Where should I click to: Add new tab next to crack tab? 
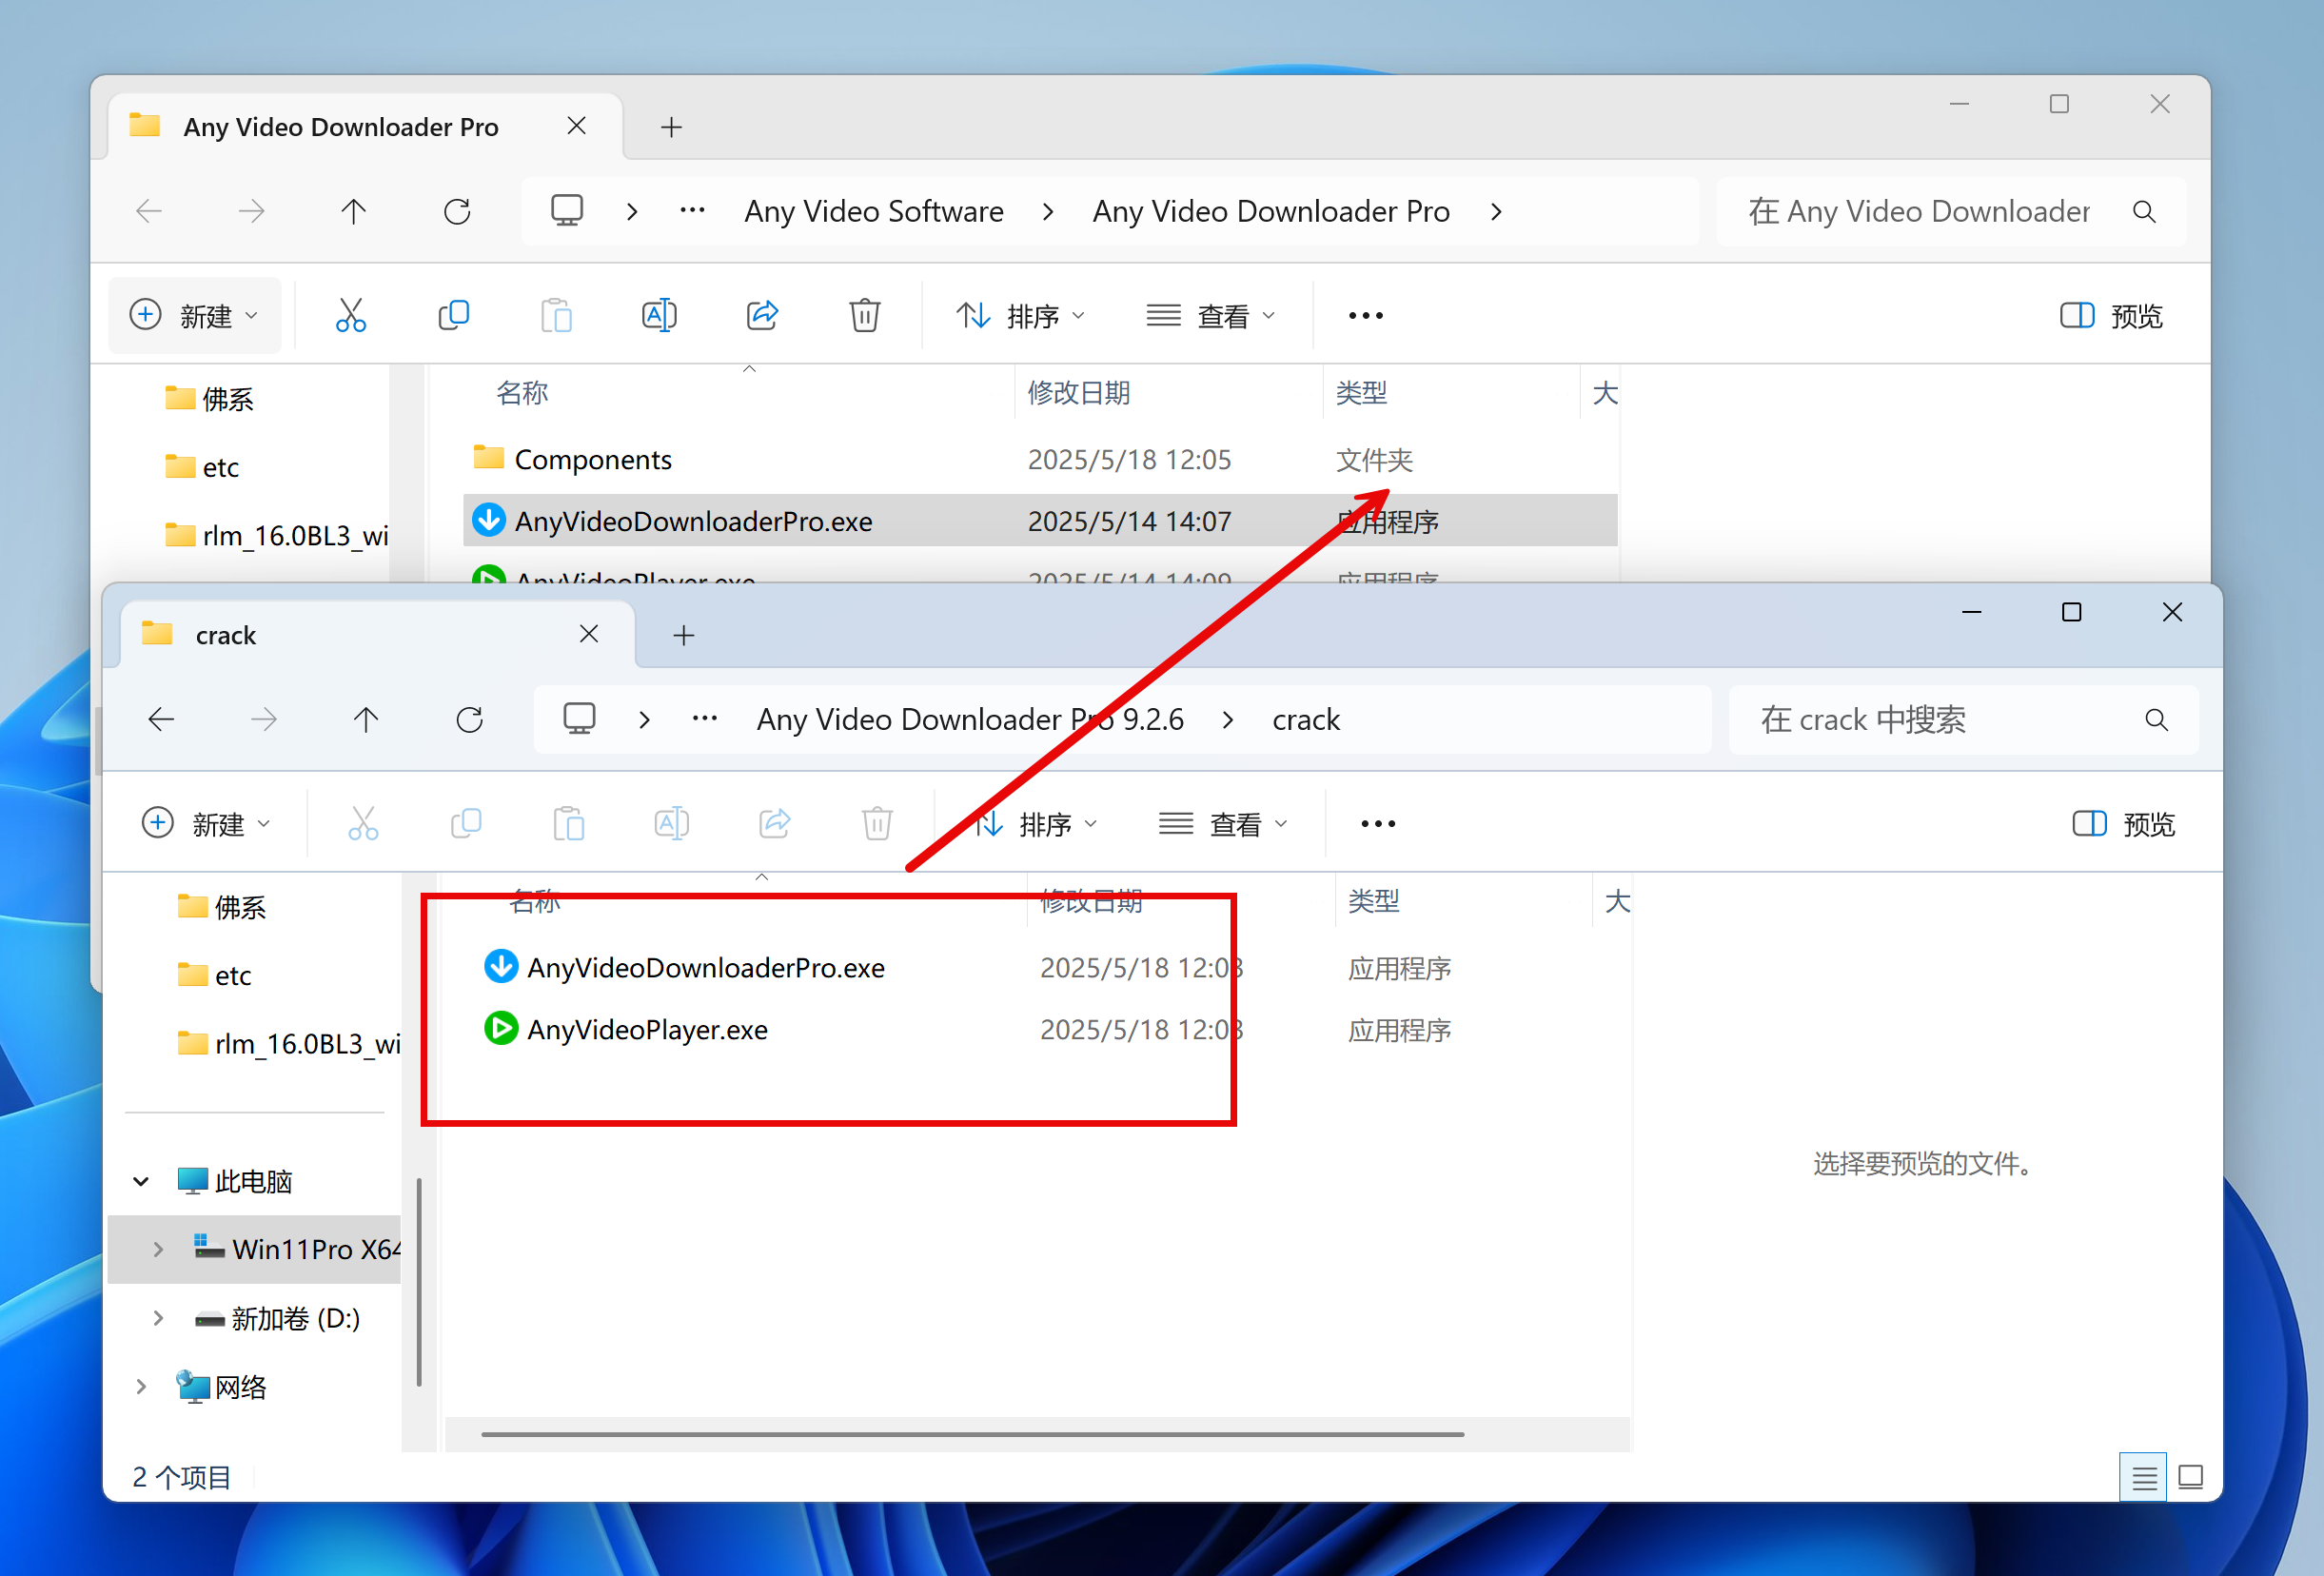(684, 635)
